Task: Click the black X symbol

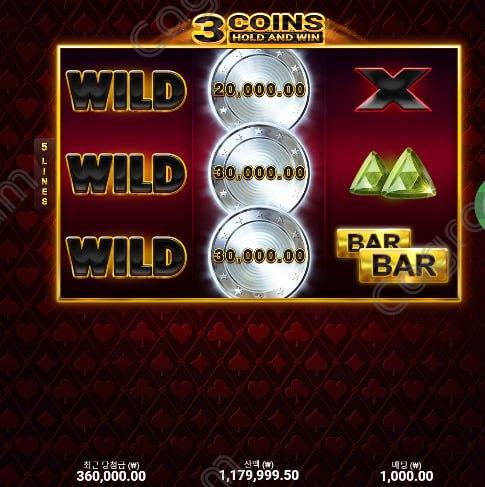Action: coord(393,89)
